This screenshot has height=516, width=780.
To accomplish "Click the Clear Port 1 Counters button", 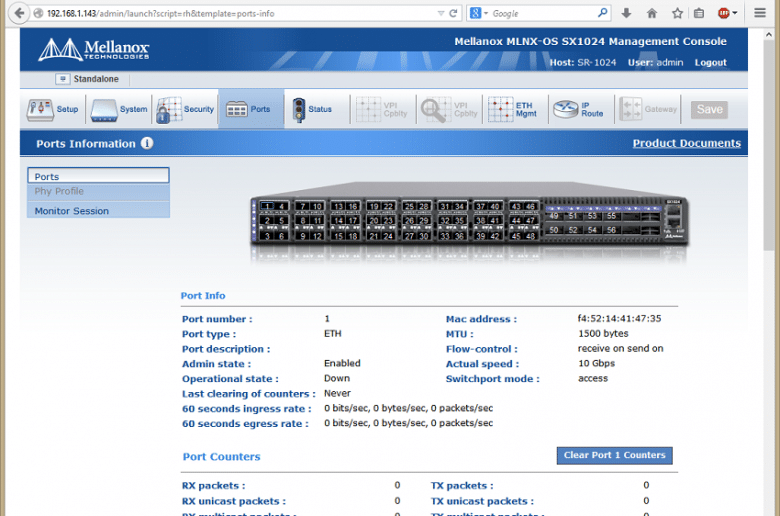I will tap(614, 455).
